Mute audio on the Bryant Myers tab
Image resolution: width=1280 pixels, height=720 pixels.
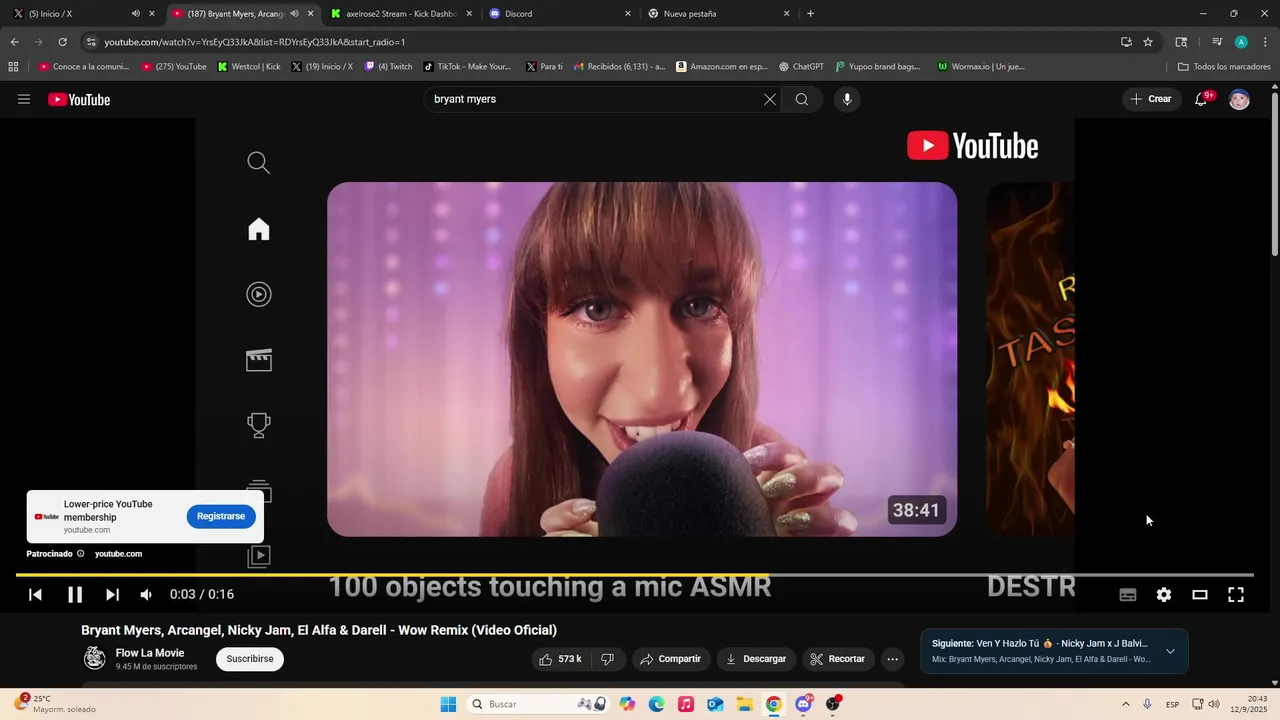pos(294,14)
